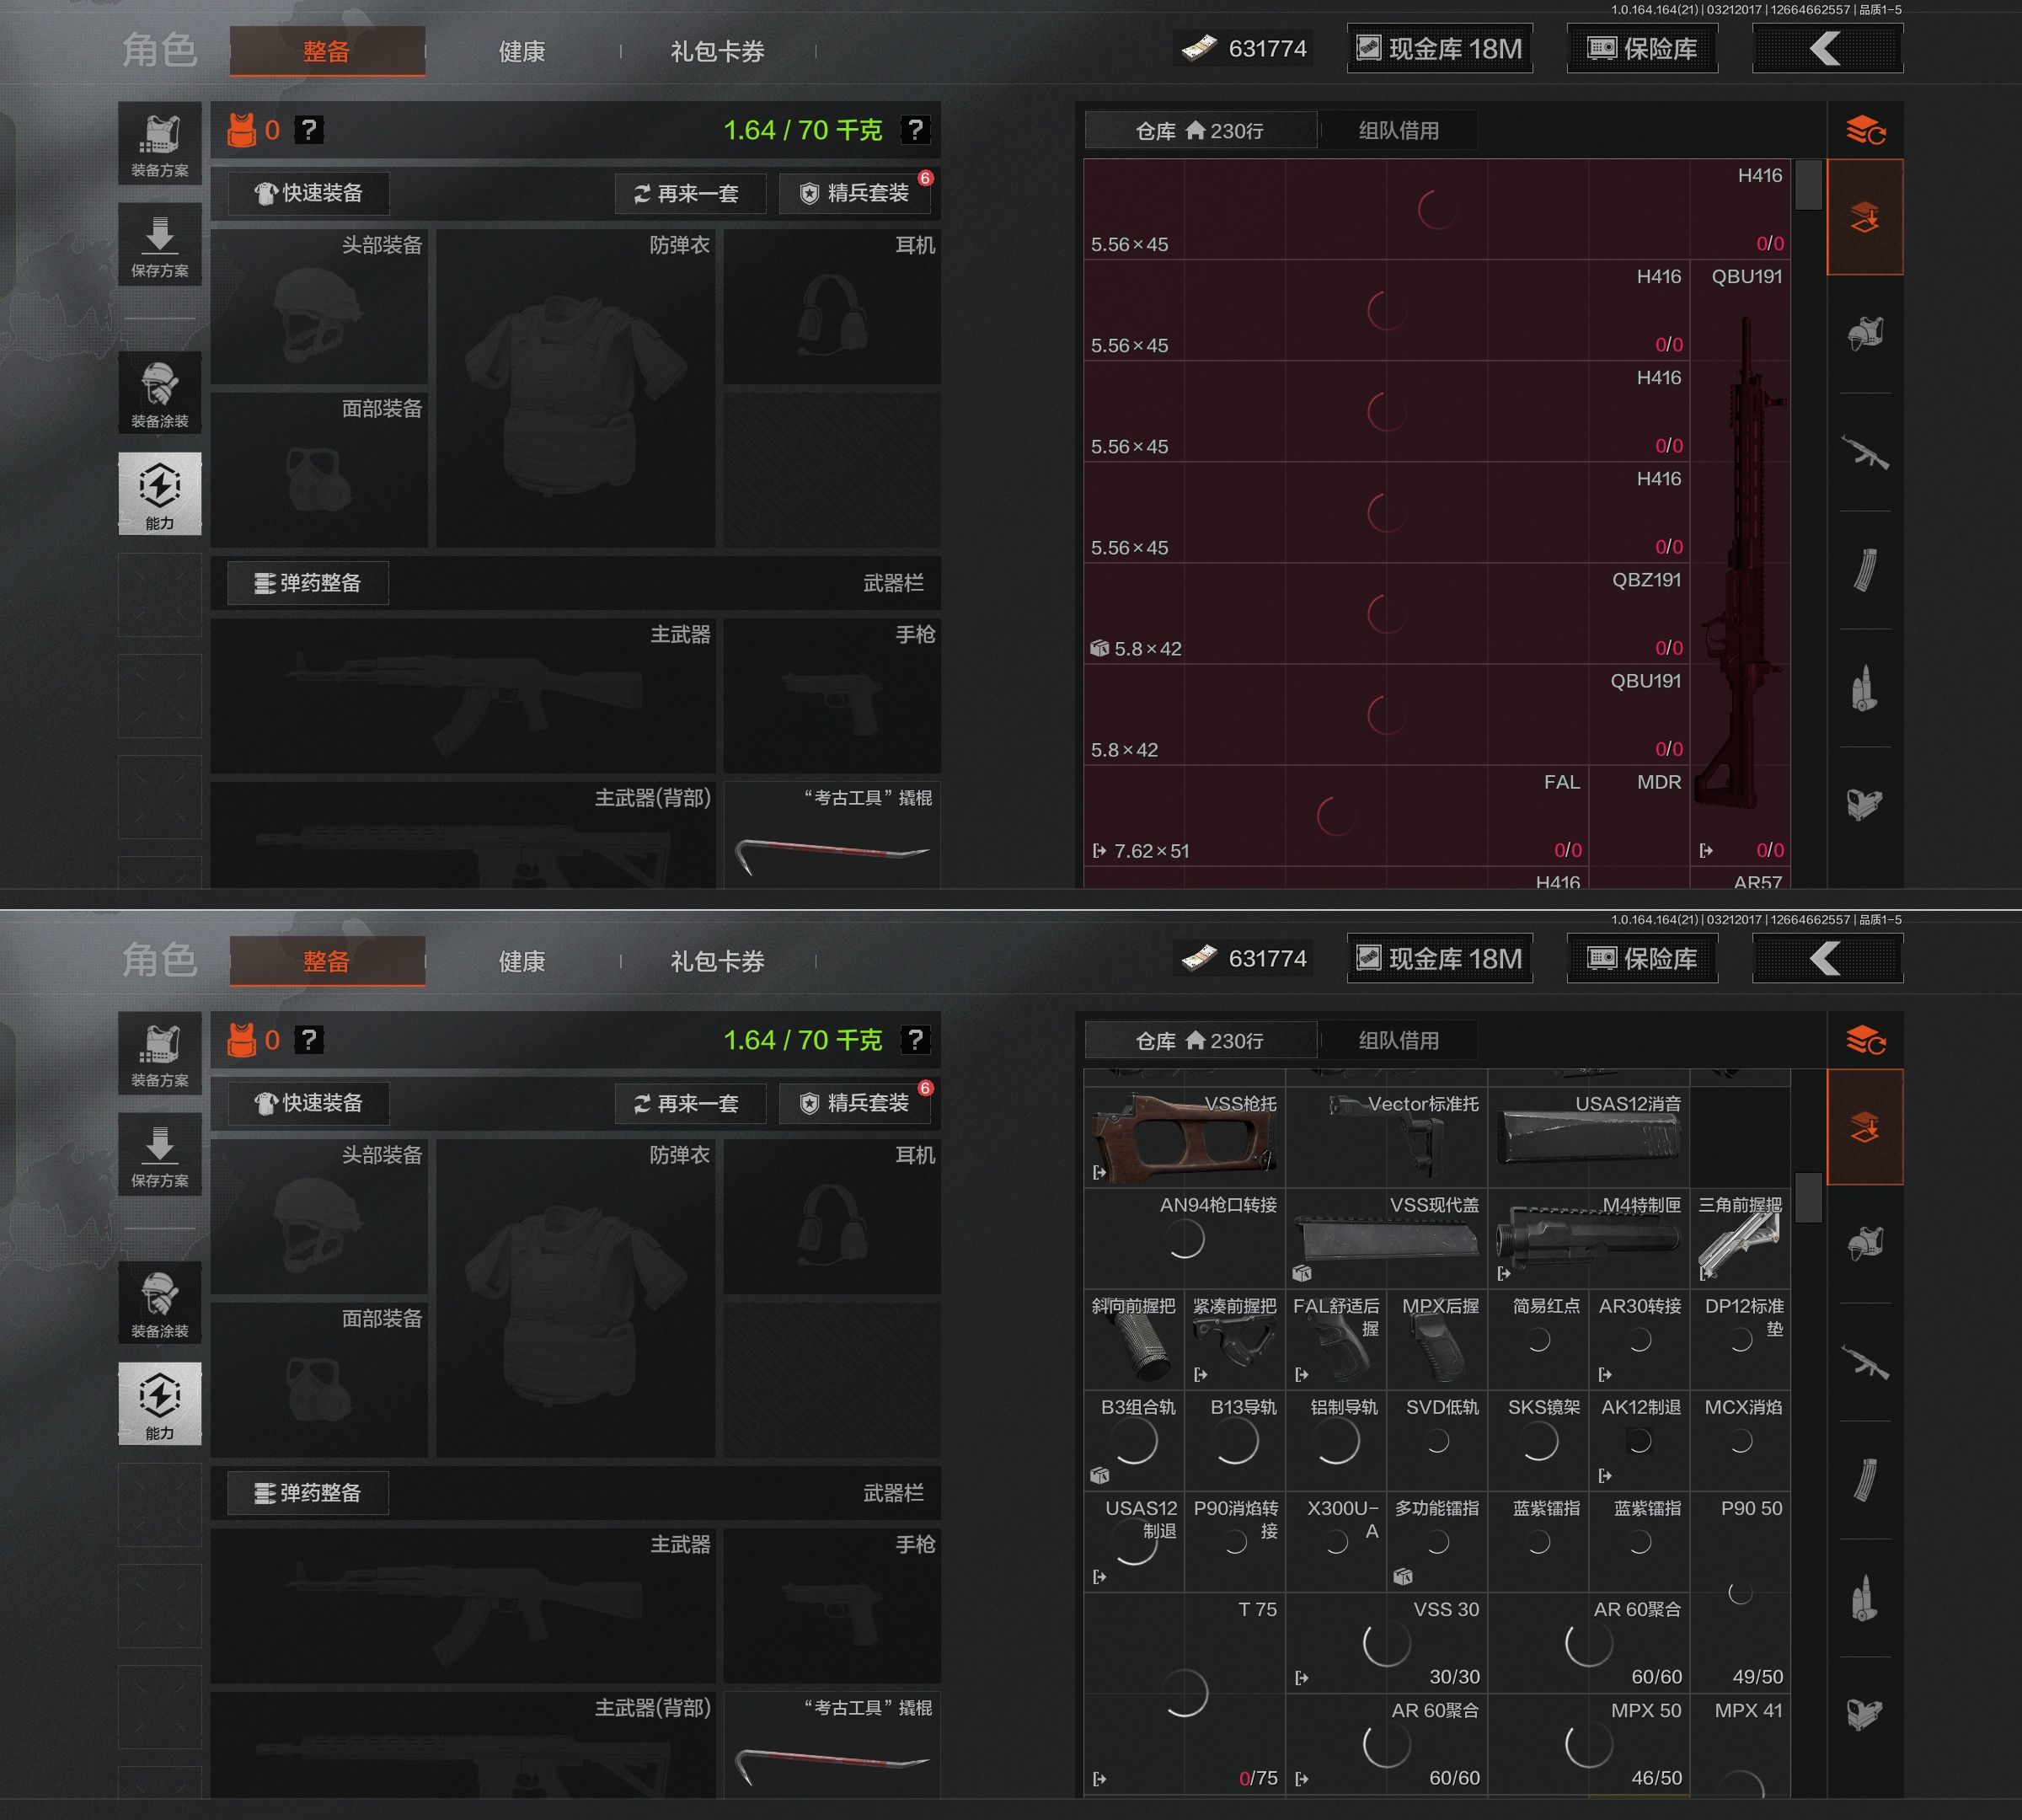The image size is (2022, 1820).
Task: Switch to 健康 tab in upper header
Action: 522,51
